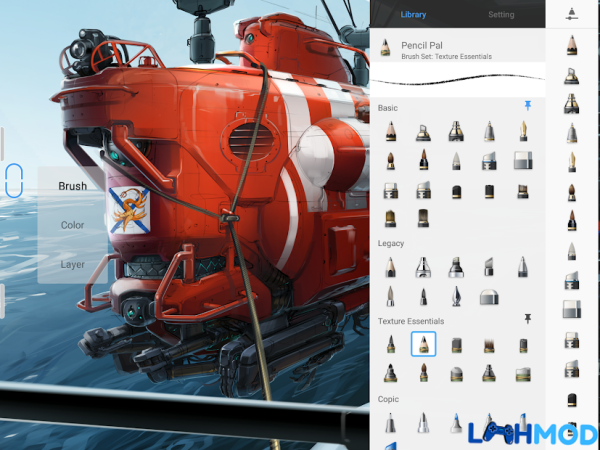Pick the golden-bronze flat brush in Basic
The image size is (600, 450).
[x=390, y=218]
